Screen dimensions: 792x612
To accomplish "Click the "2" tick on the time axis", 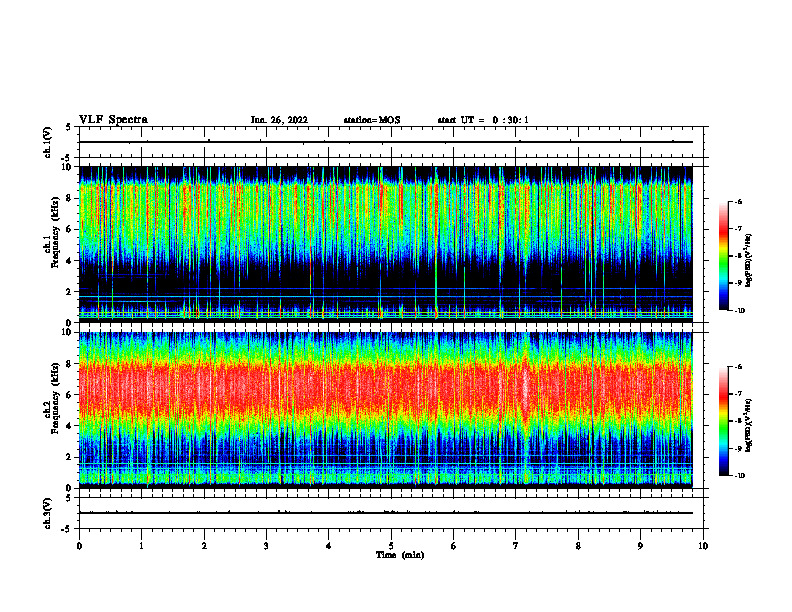I will [204, 546].
